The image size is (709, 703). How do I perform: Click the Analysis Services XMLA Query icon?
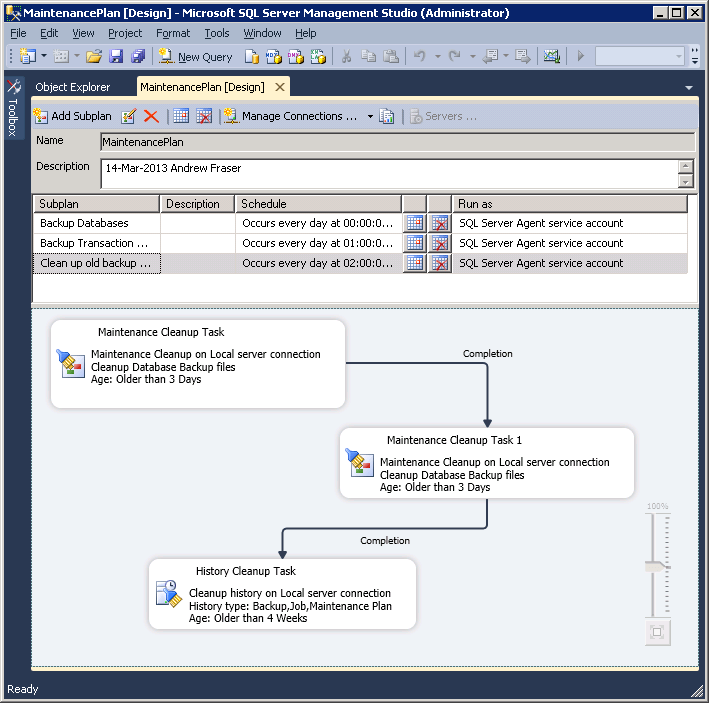tap(318, 57)
